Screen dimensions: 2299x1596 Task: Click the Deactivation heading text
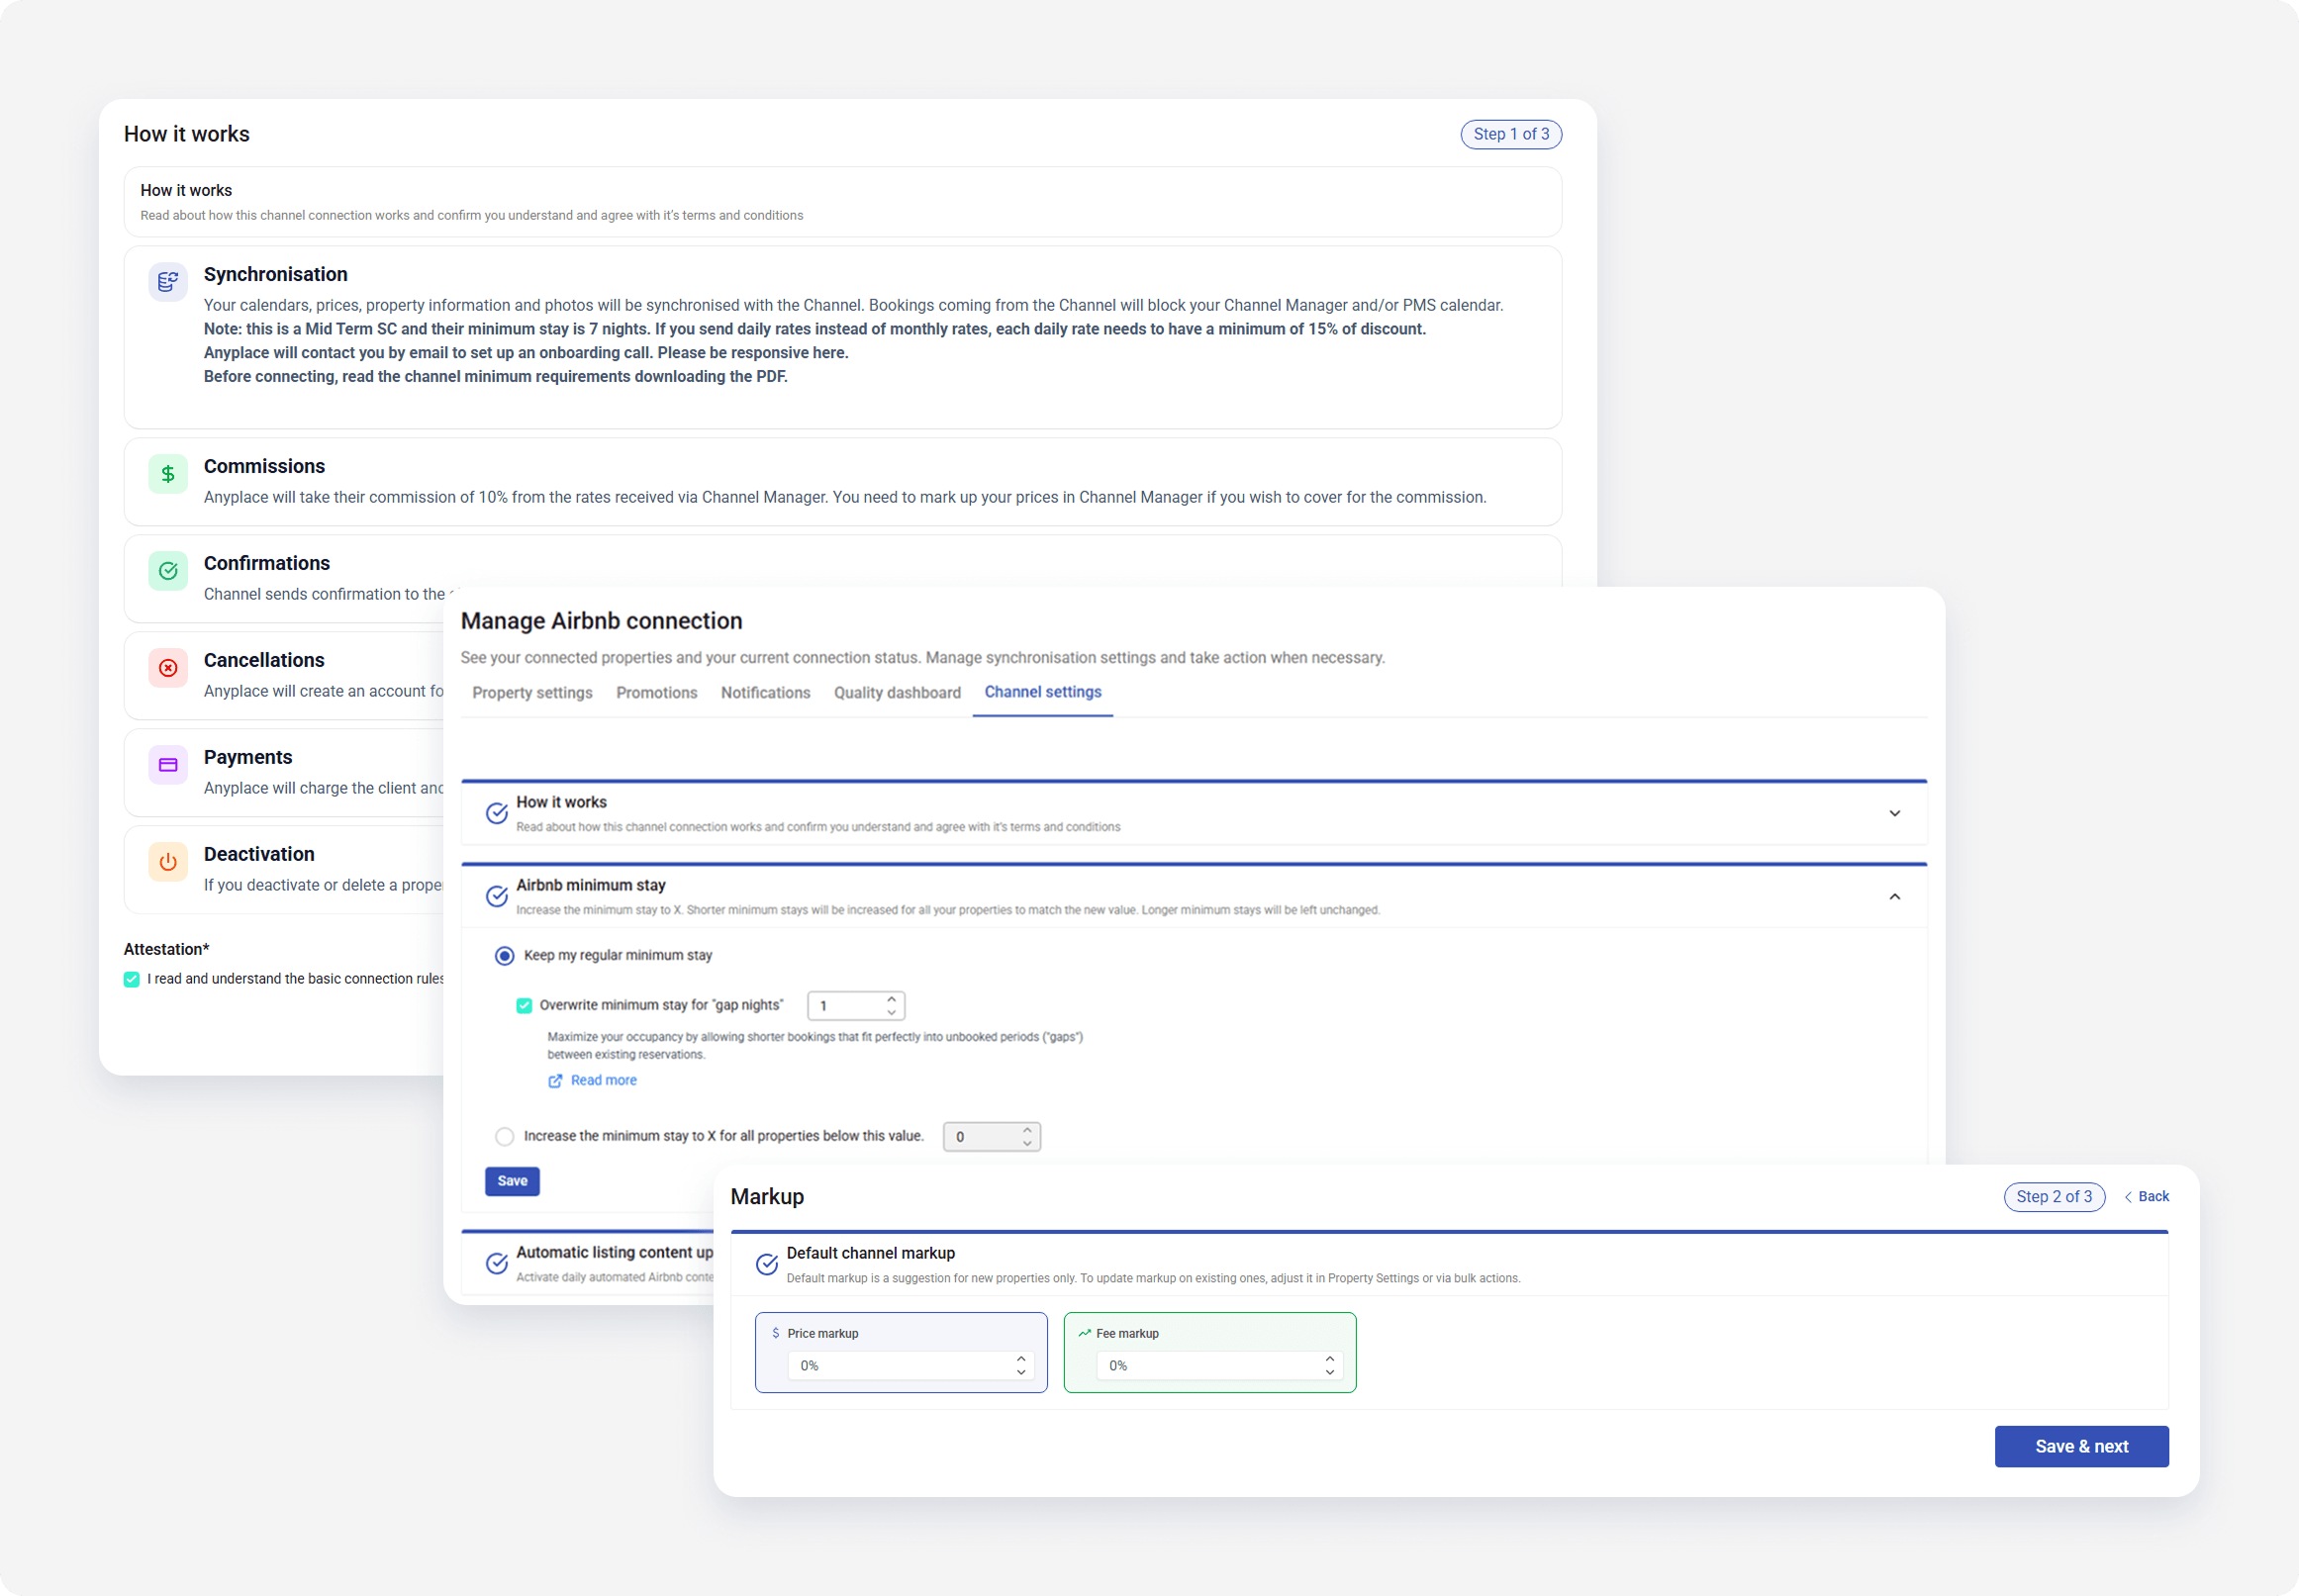[259, 854]
